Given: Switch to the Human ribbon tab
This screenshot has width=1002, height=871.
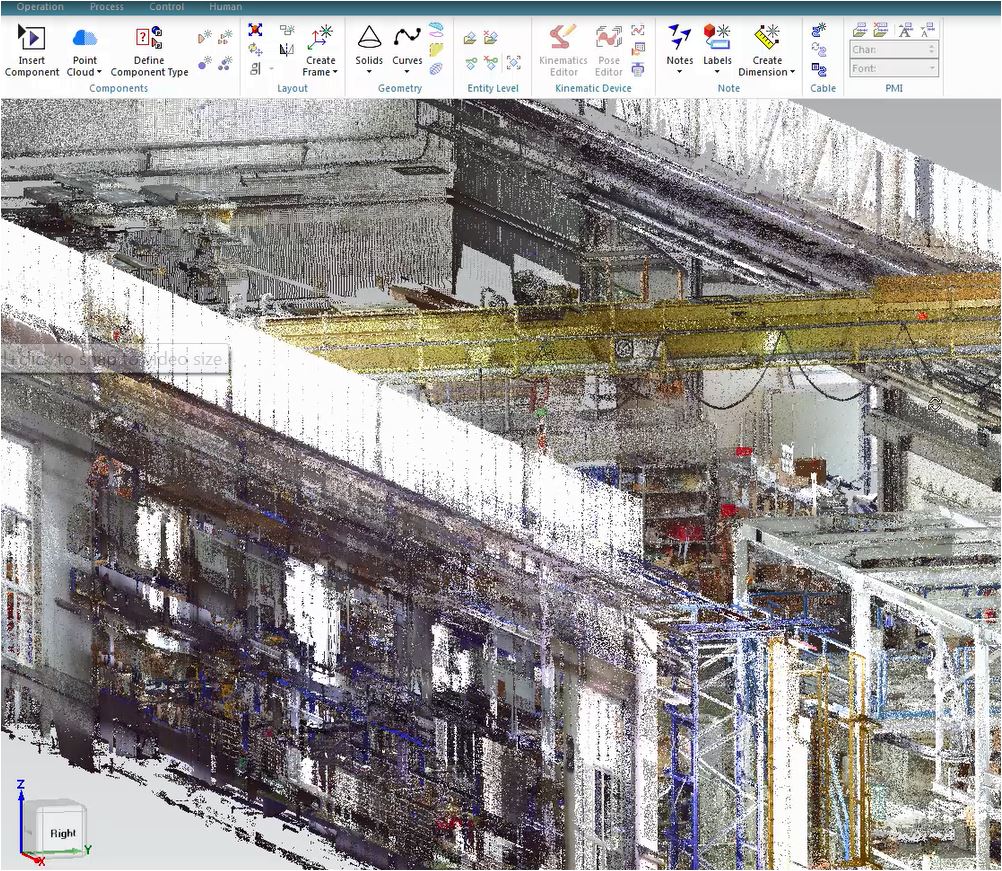Looking at the screenshot, I should tap(225, 6).
